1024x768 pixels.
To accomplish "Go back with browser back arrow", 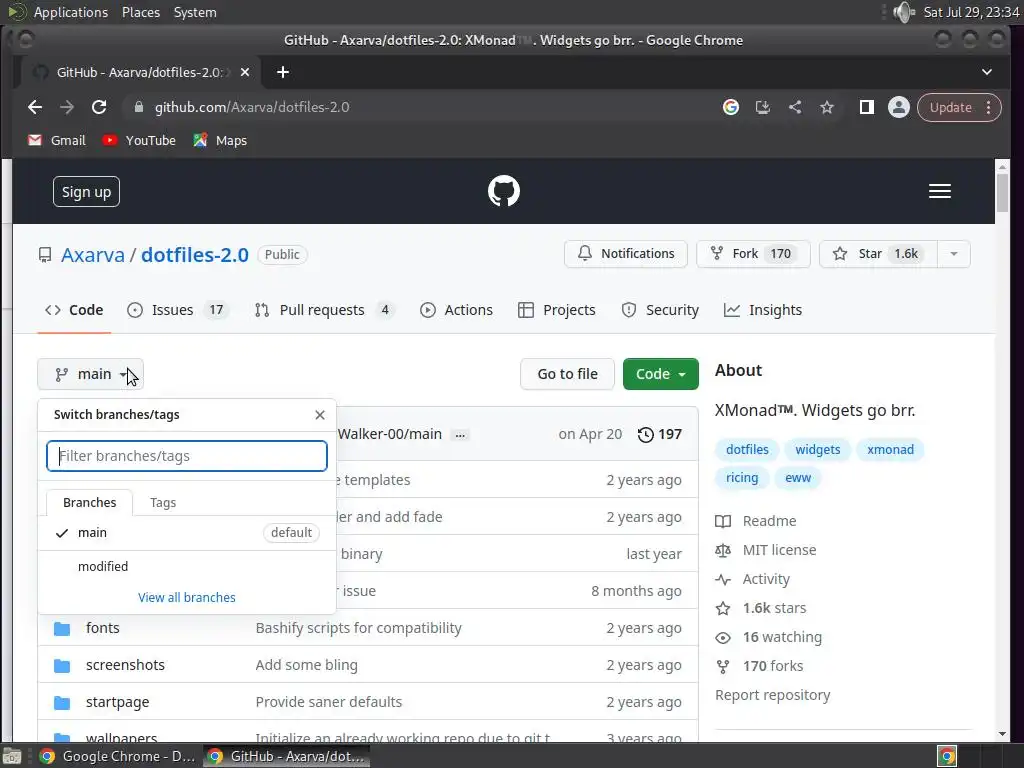I will point(35,107).
